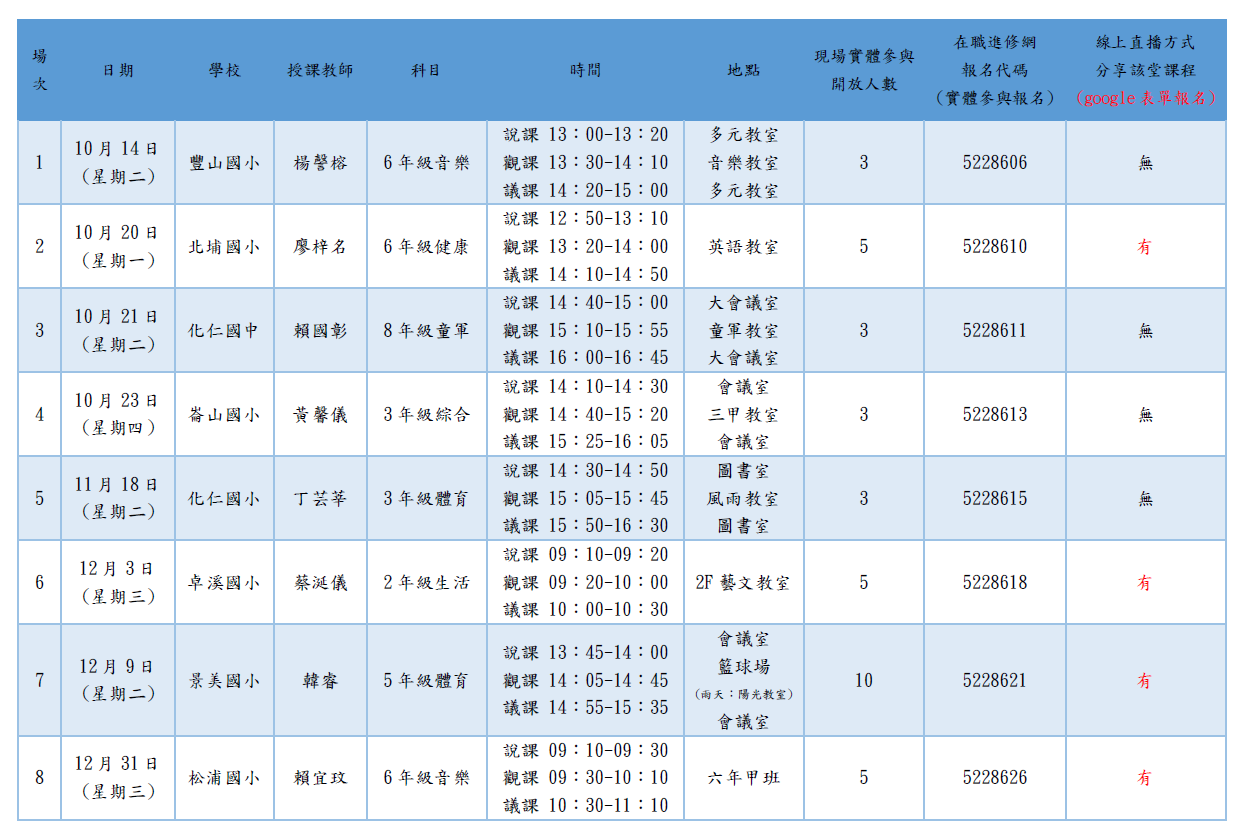This screenshot has width=1245, height=839.
Task: Select the time line 觀課 15:10-15:55
Action: click(x=586, y=331)
